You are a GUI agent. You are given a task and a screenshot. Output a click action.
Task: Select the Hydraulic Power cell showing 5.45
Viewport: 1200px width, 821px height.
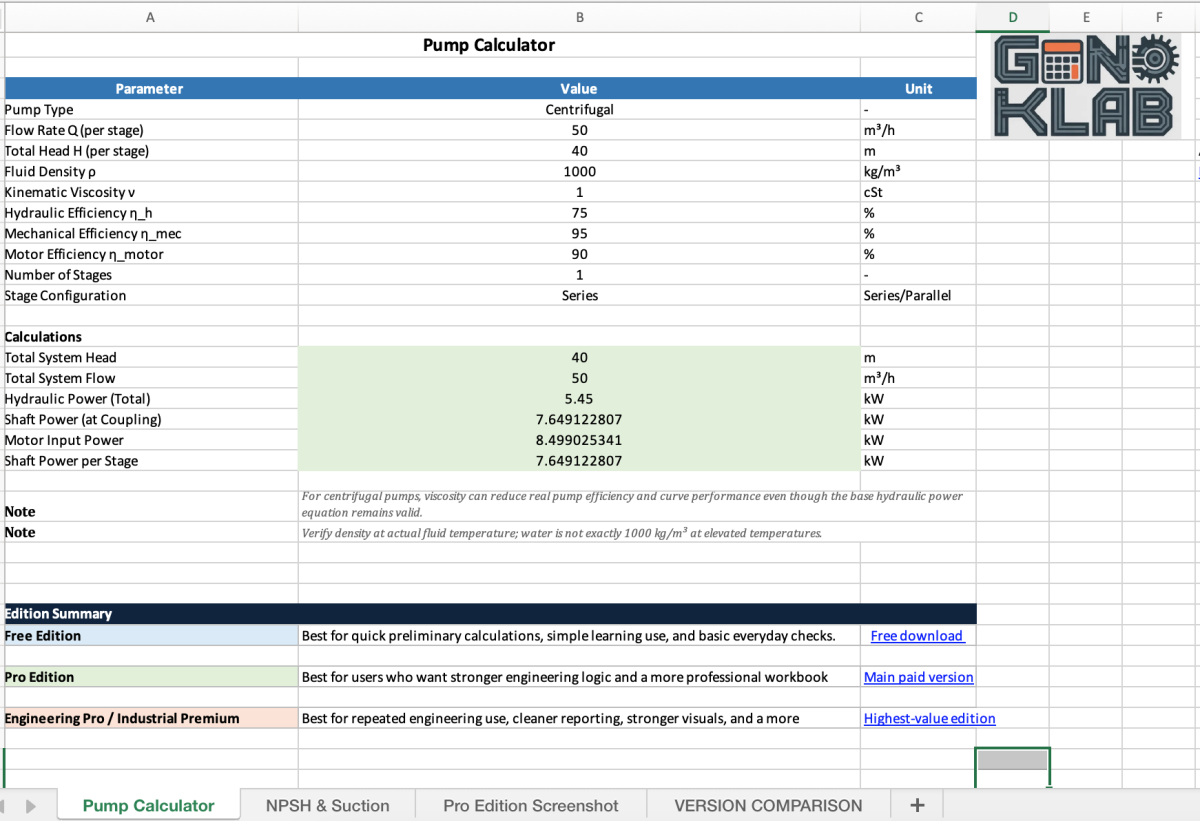pyautogui.click(x=579, y=398)
